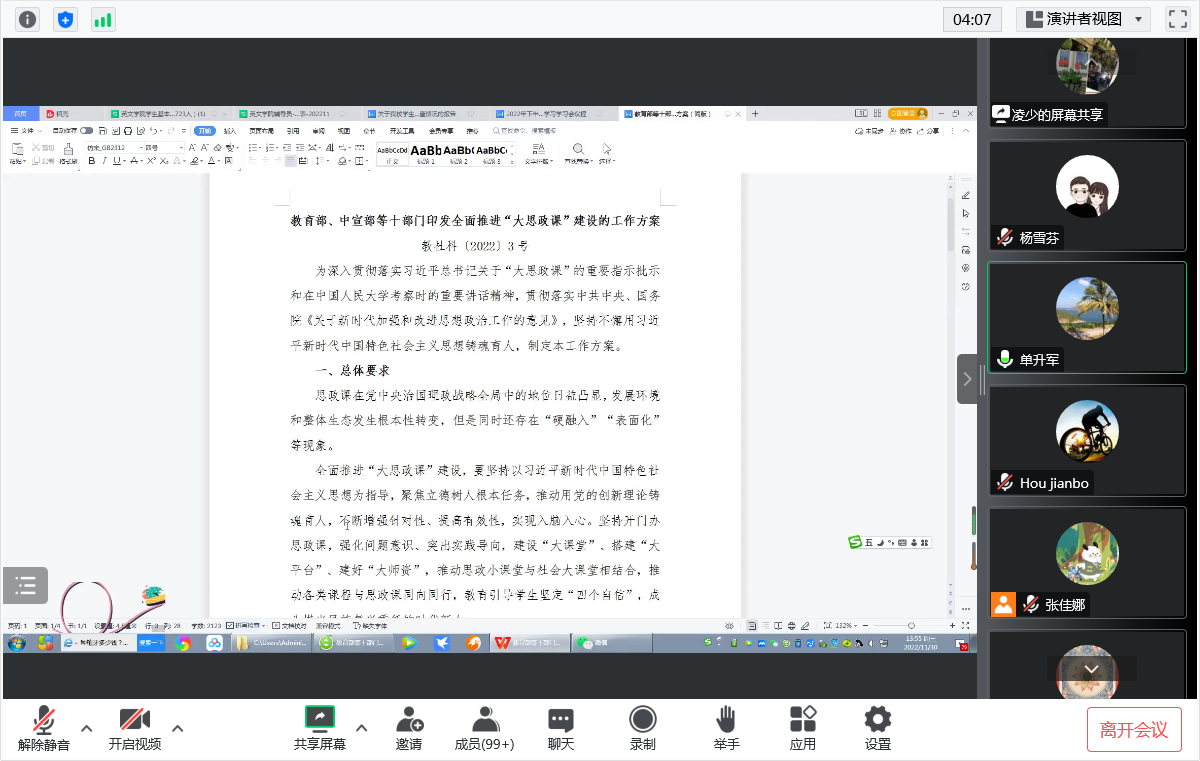The image size is (1200, 761).
Task: Unmute the microphone
Action: [x=44, y=728]
